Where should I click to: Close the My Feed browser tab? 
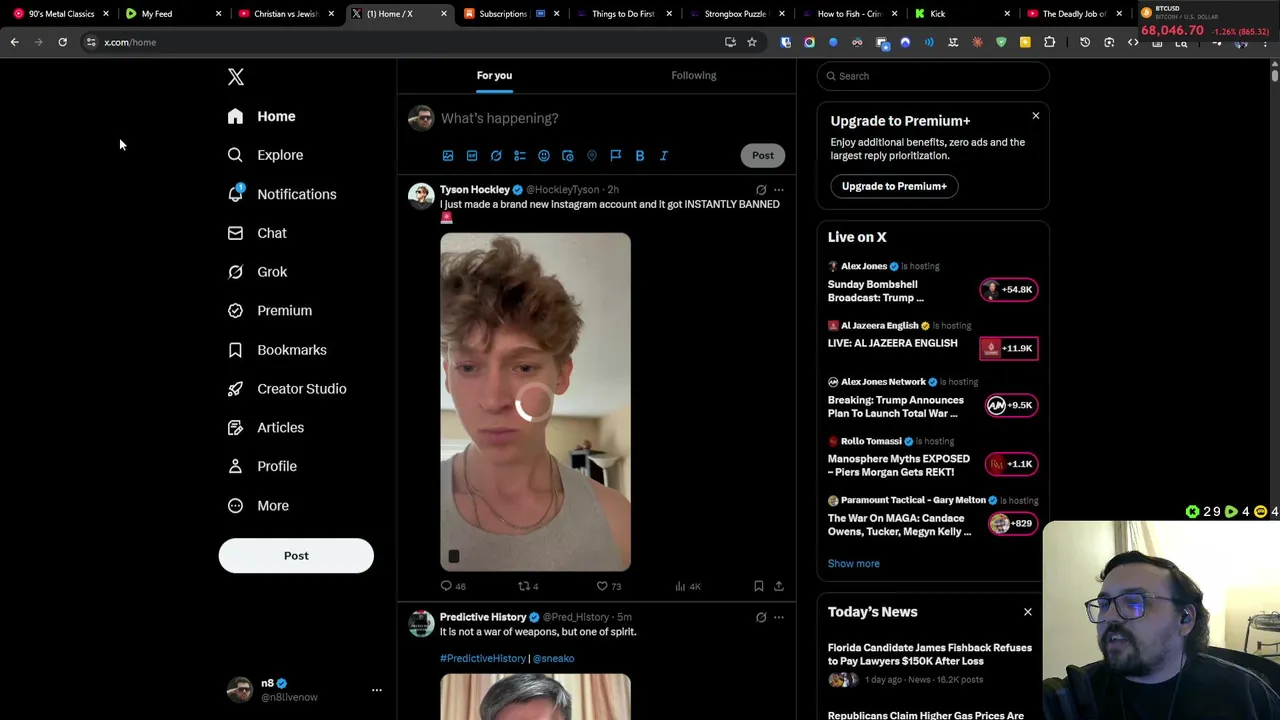click(218, 14)
